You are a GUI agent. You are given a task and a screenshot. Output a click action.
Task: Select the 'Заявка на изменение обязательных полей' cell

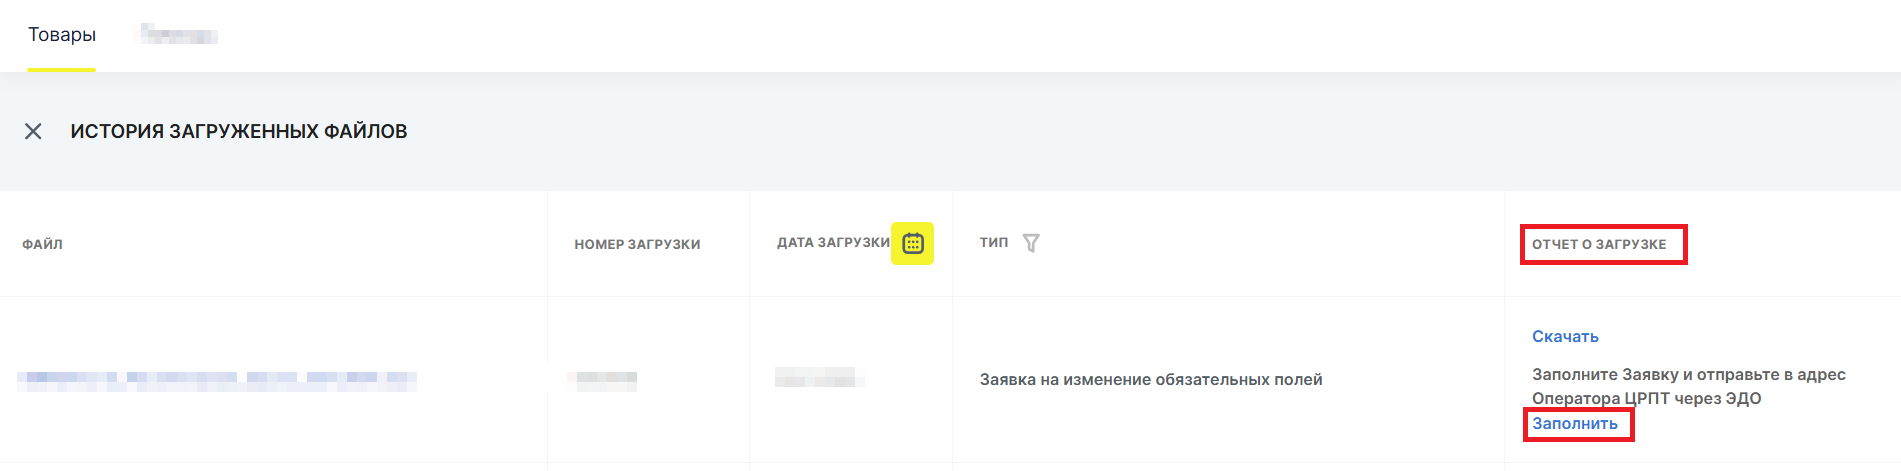tap(1151, 379)
